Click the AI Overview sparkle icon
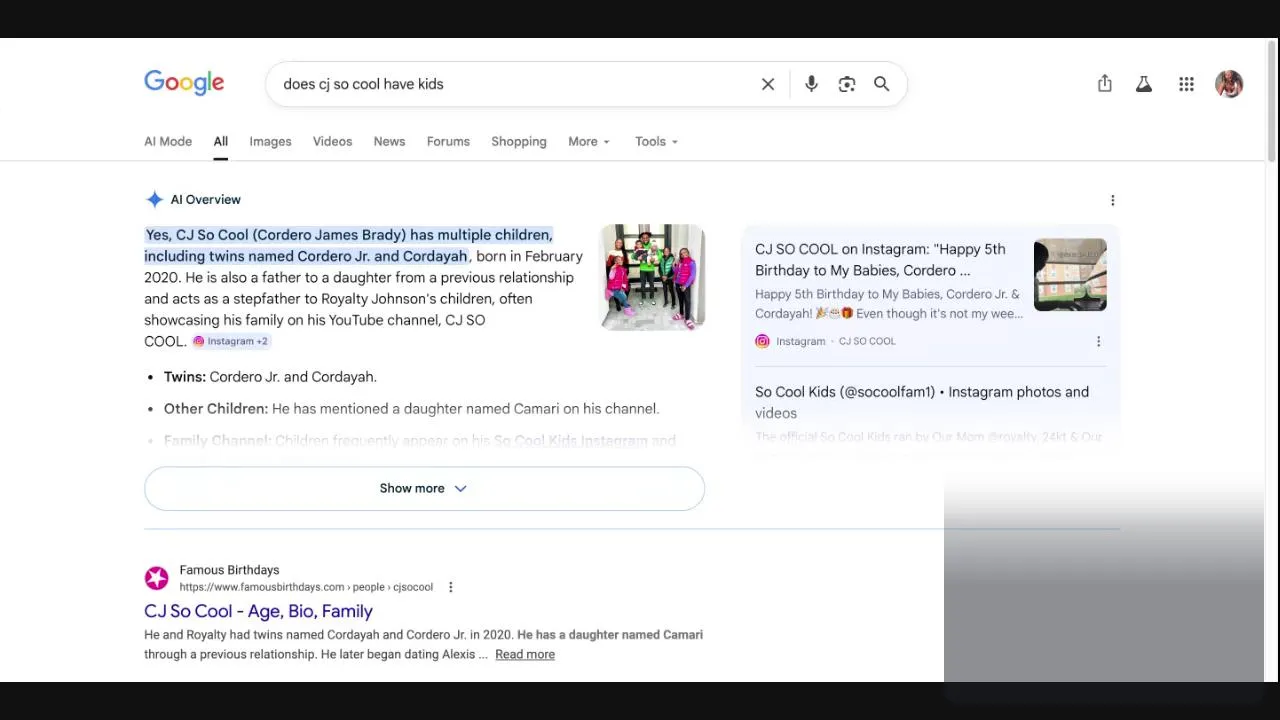This screenshot has width=1280, height=720. [x=154, y=200]
